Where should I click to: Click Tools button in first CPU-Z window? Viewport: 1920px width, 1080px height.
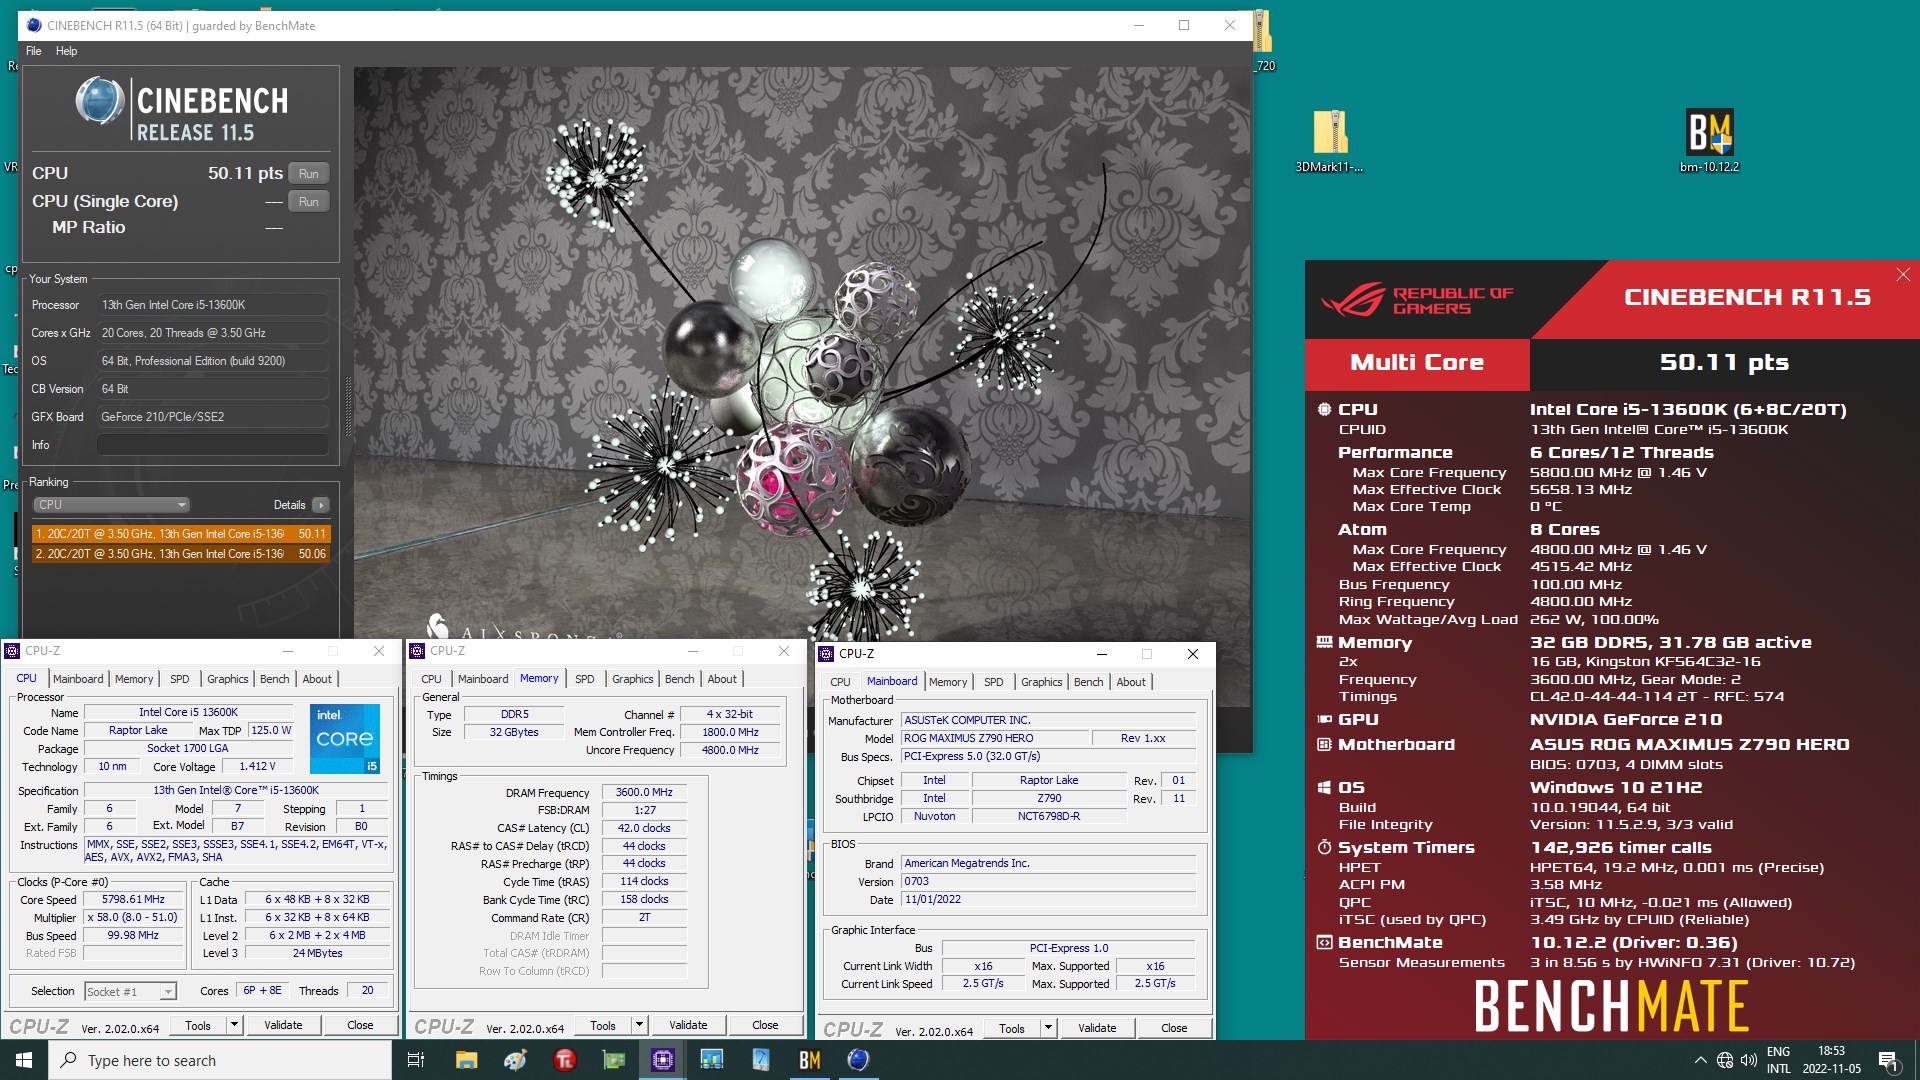[198, 1025]
